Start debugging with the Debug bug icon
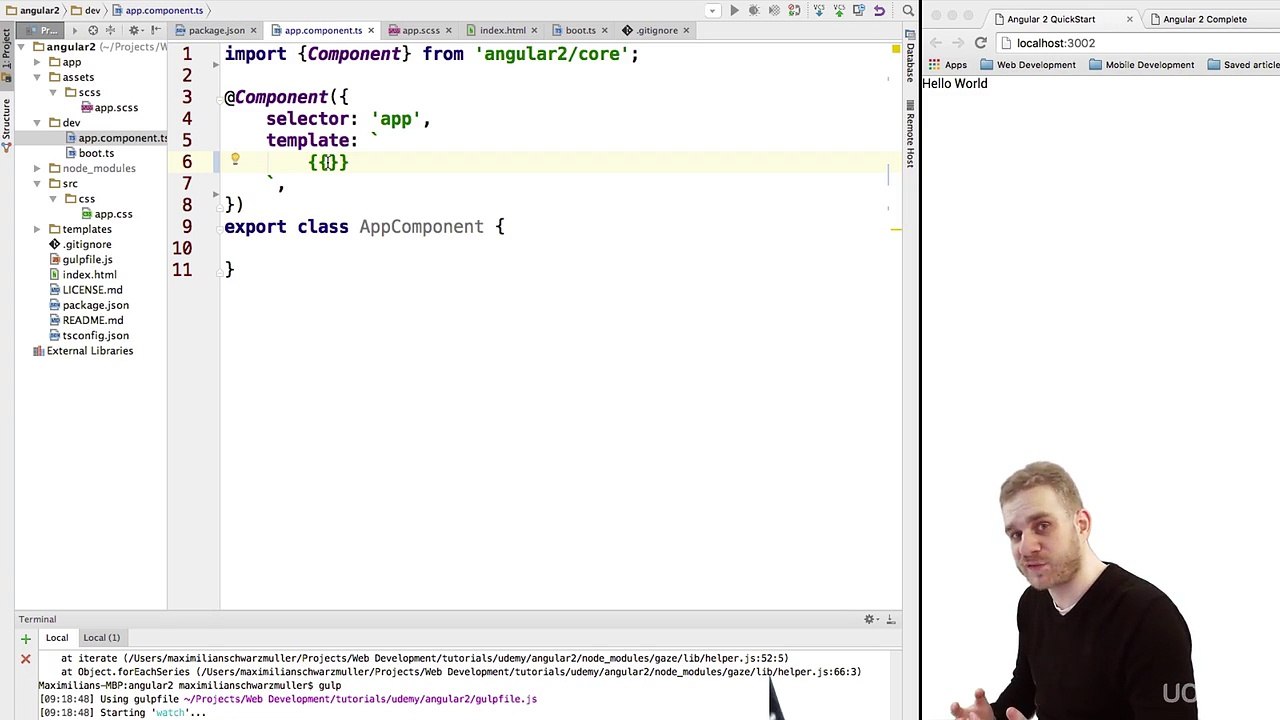This screenshot has height=720, width=1280. pyautogui.click(x=754, y=10)
